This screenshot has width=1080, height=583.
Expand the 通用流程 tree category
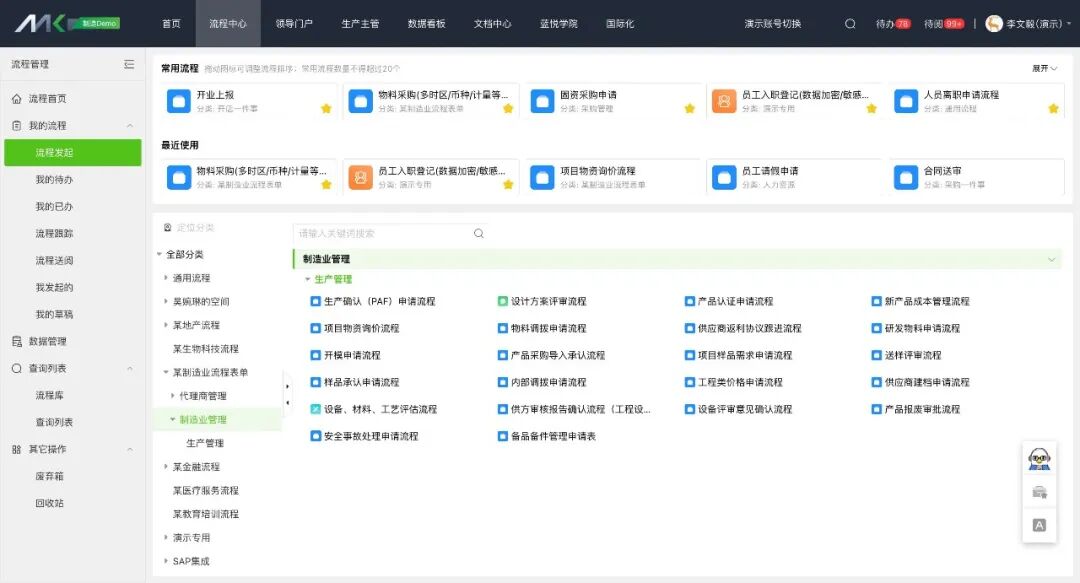click(166, 278)
